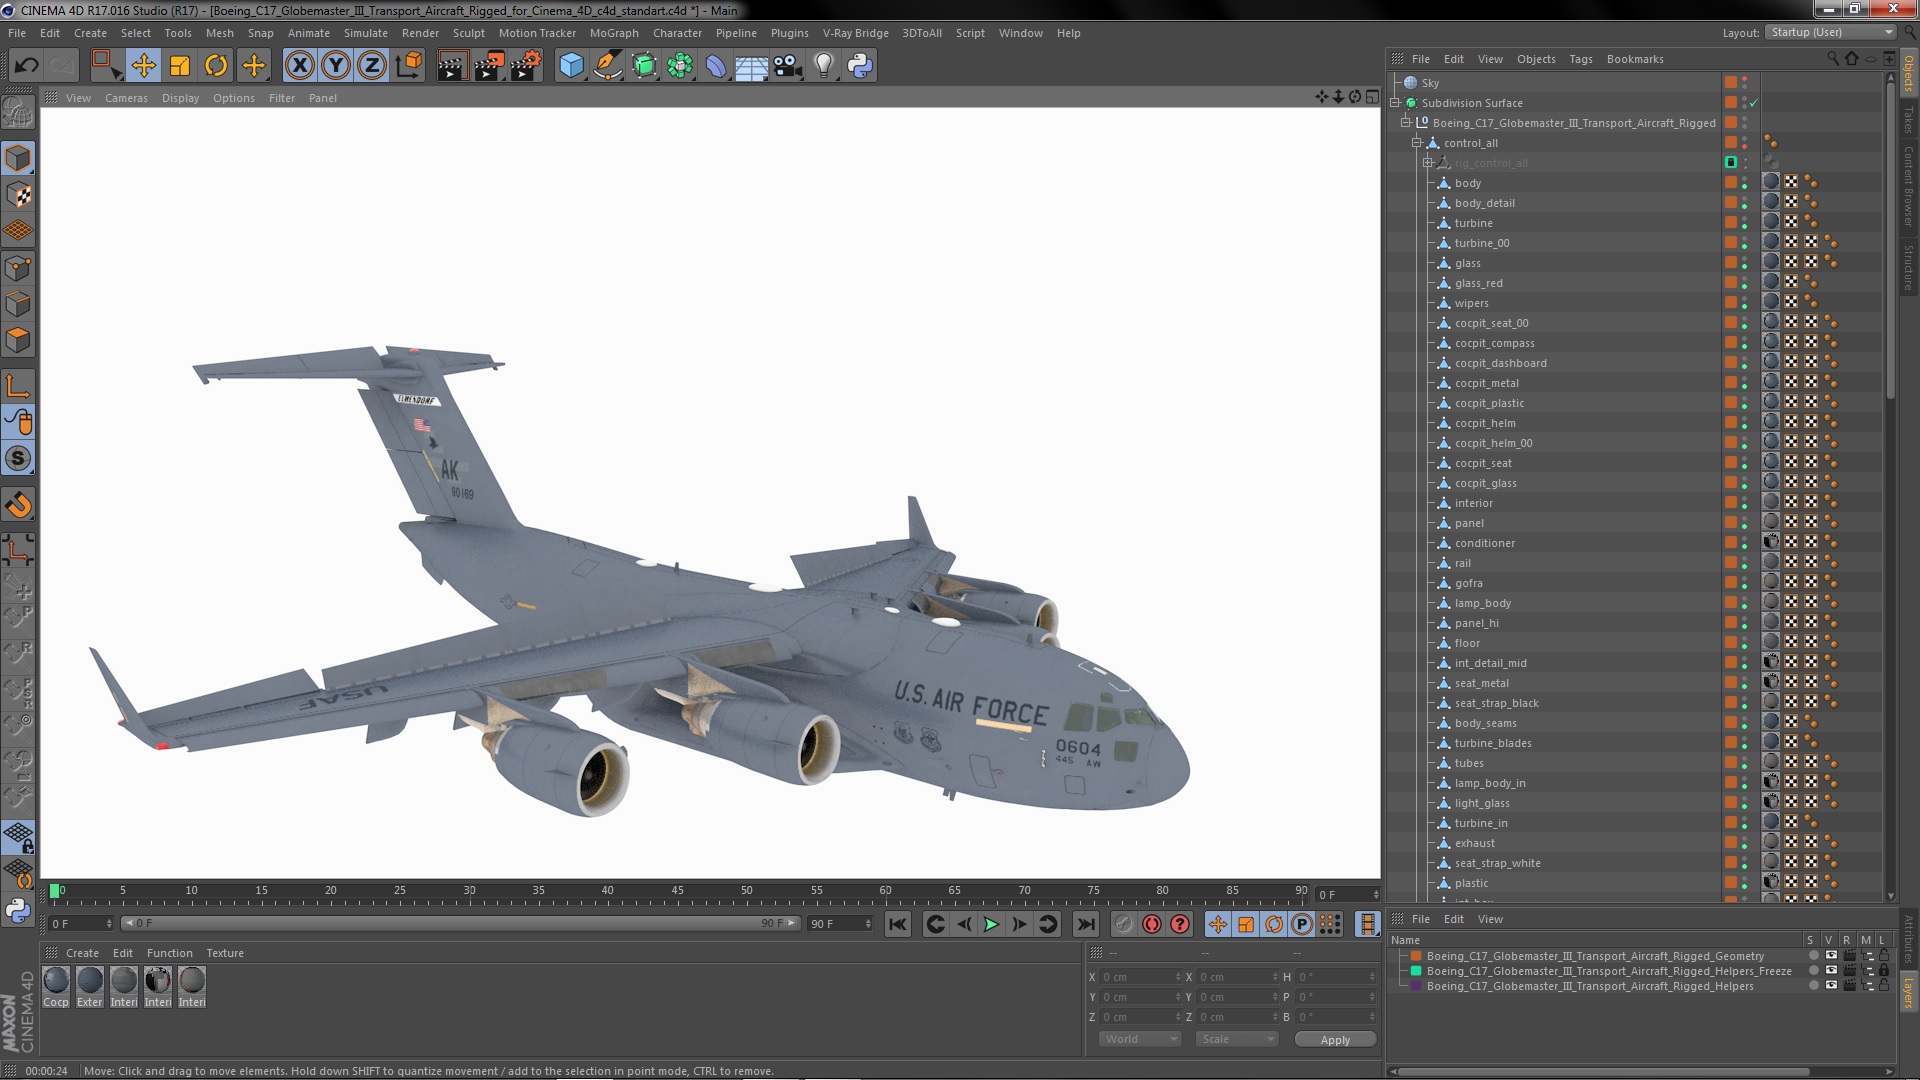The height and width of the screenshot is (1080, 1920).
Task: Toggle lock for Rigged_Helpers_Freeze layer
Action: click(x=1884, y=971)
